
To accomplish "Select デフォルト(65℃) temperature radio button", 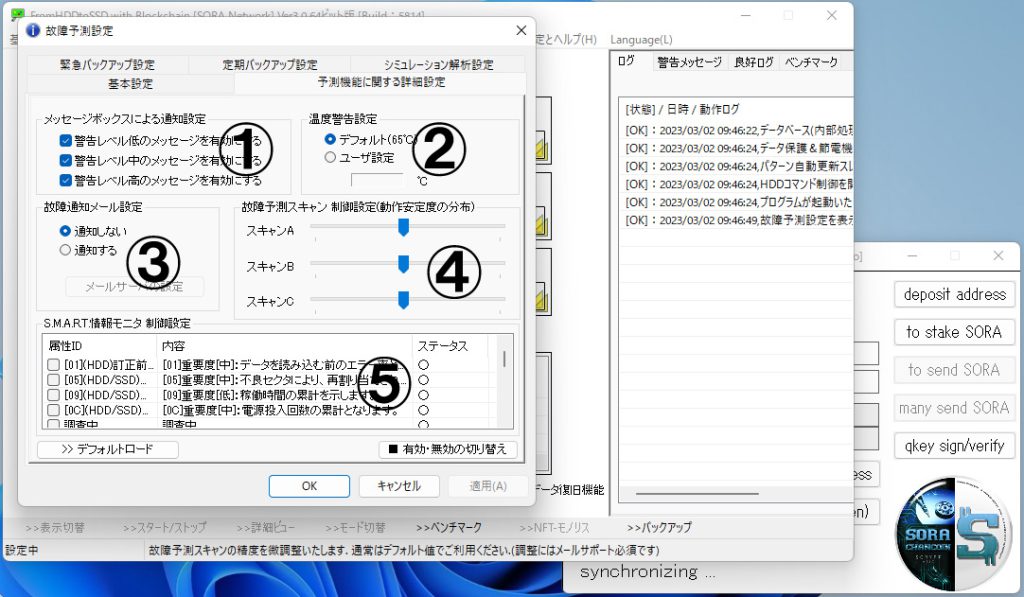I will (330, 139).
